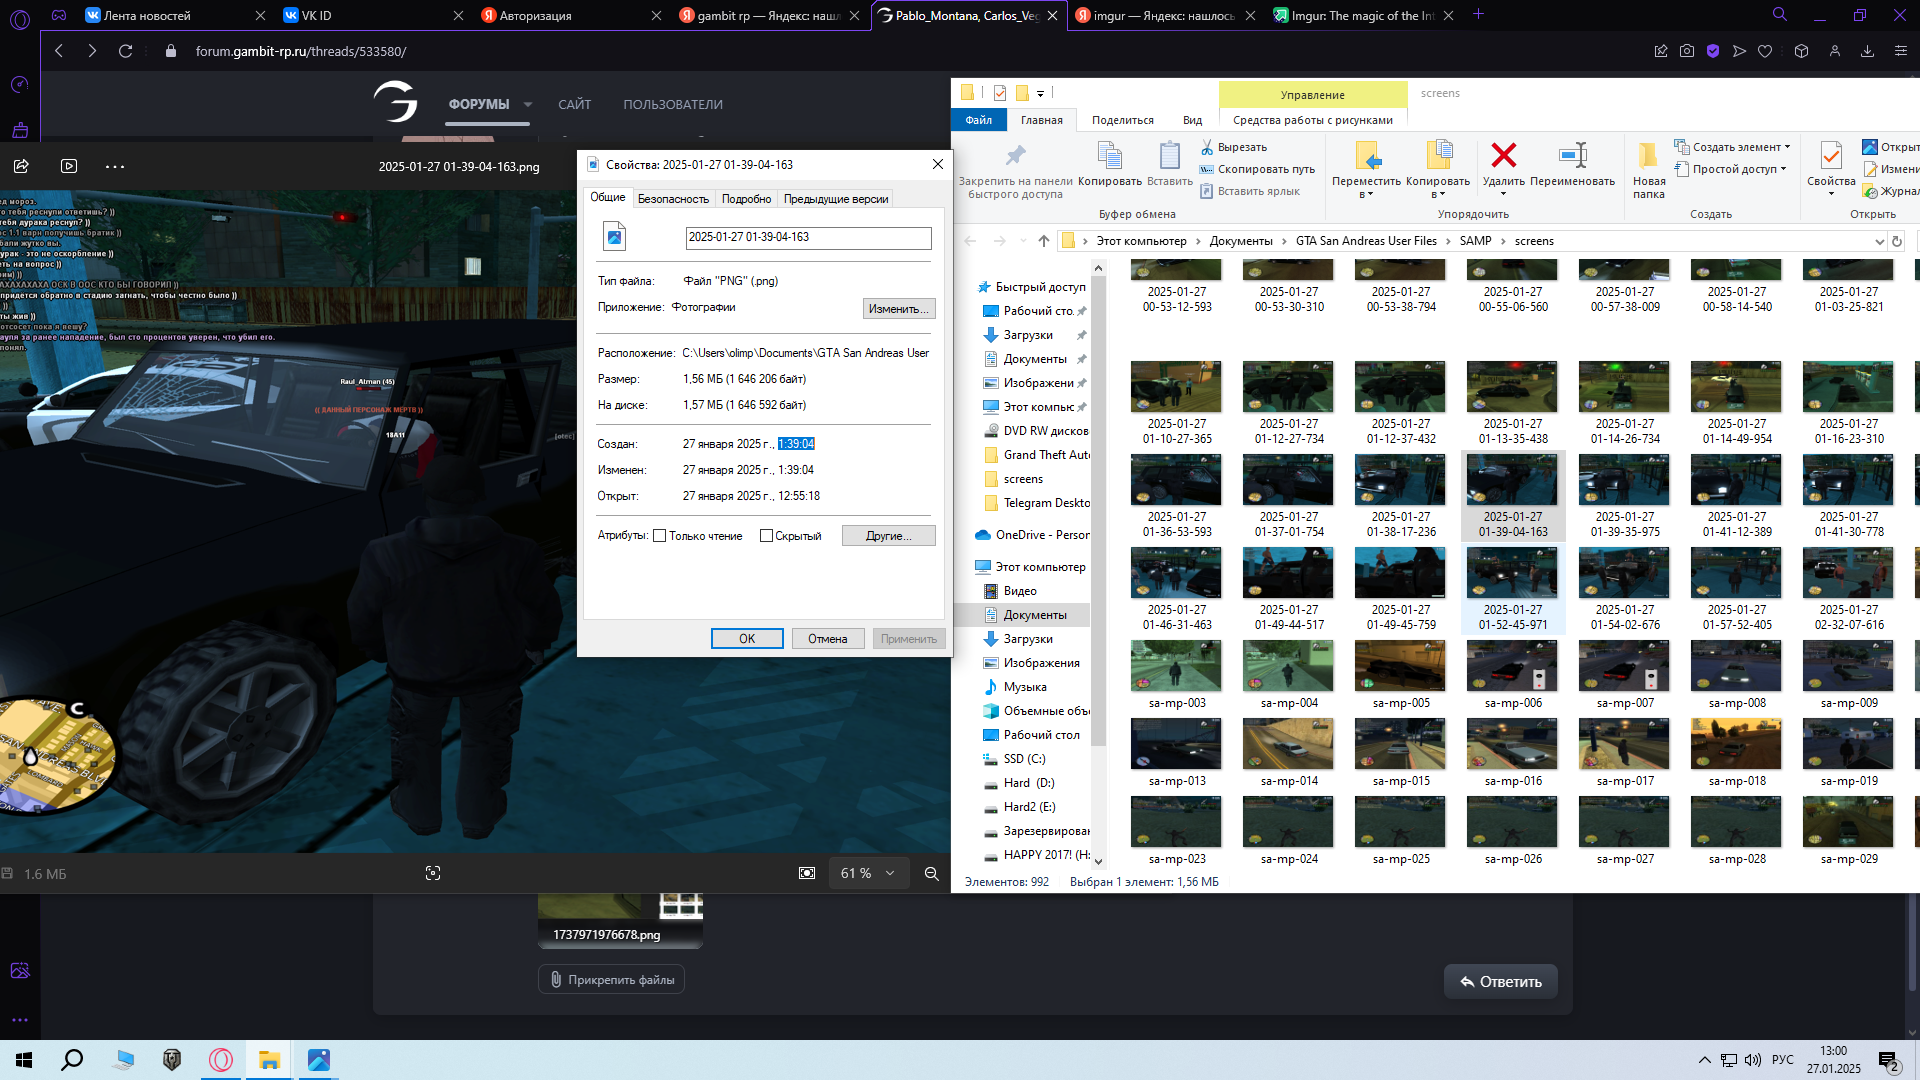Screen dimensions: 1920x1080
Task: Click the Reply button on forum
Action: tap(1500, 982)
